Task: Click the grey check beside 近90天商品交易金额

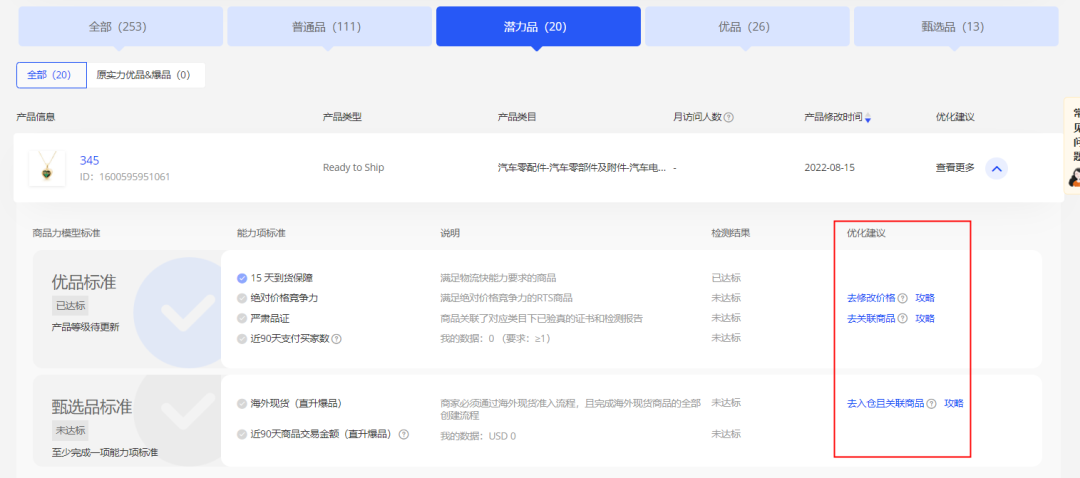Action: coord(242,435)
